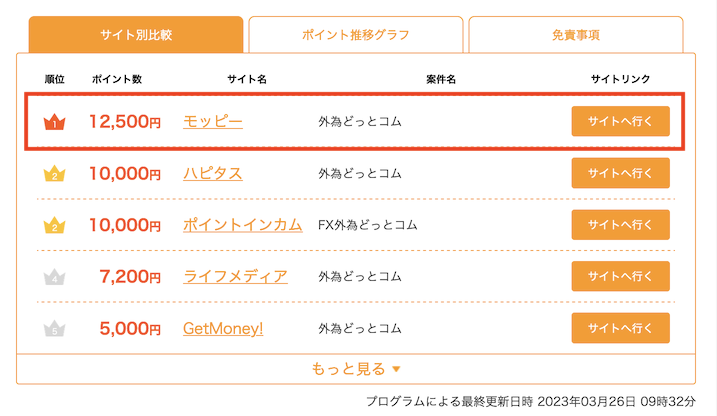
Task: Visit the GetMoney! link
Action: point(223,329)
